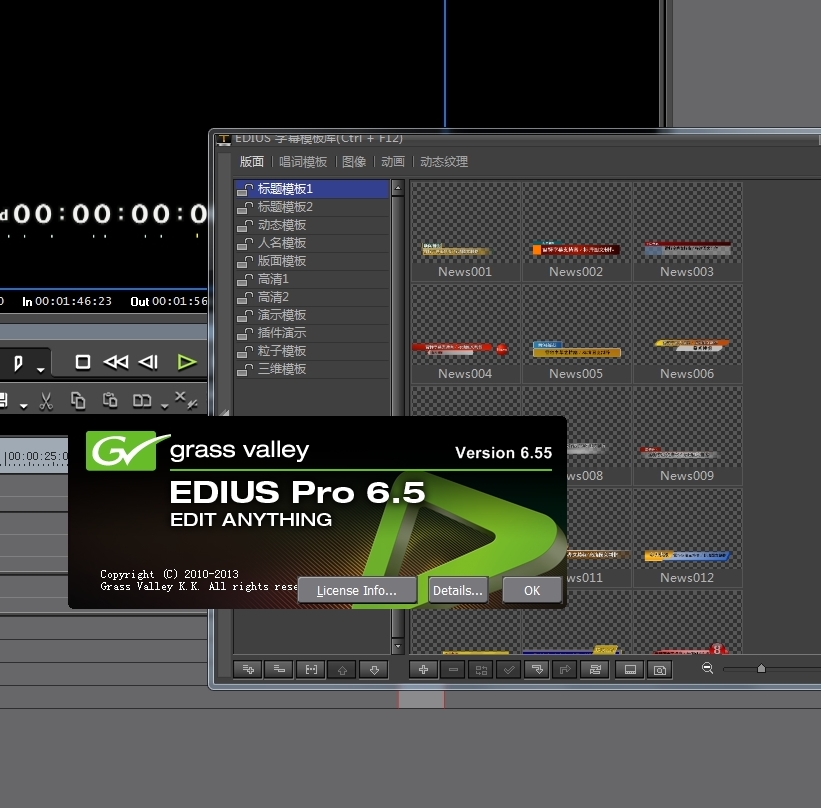Select 版面模板 category

pyautogui.click(x=312, y=261)
